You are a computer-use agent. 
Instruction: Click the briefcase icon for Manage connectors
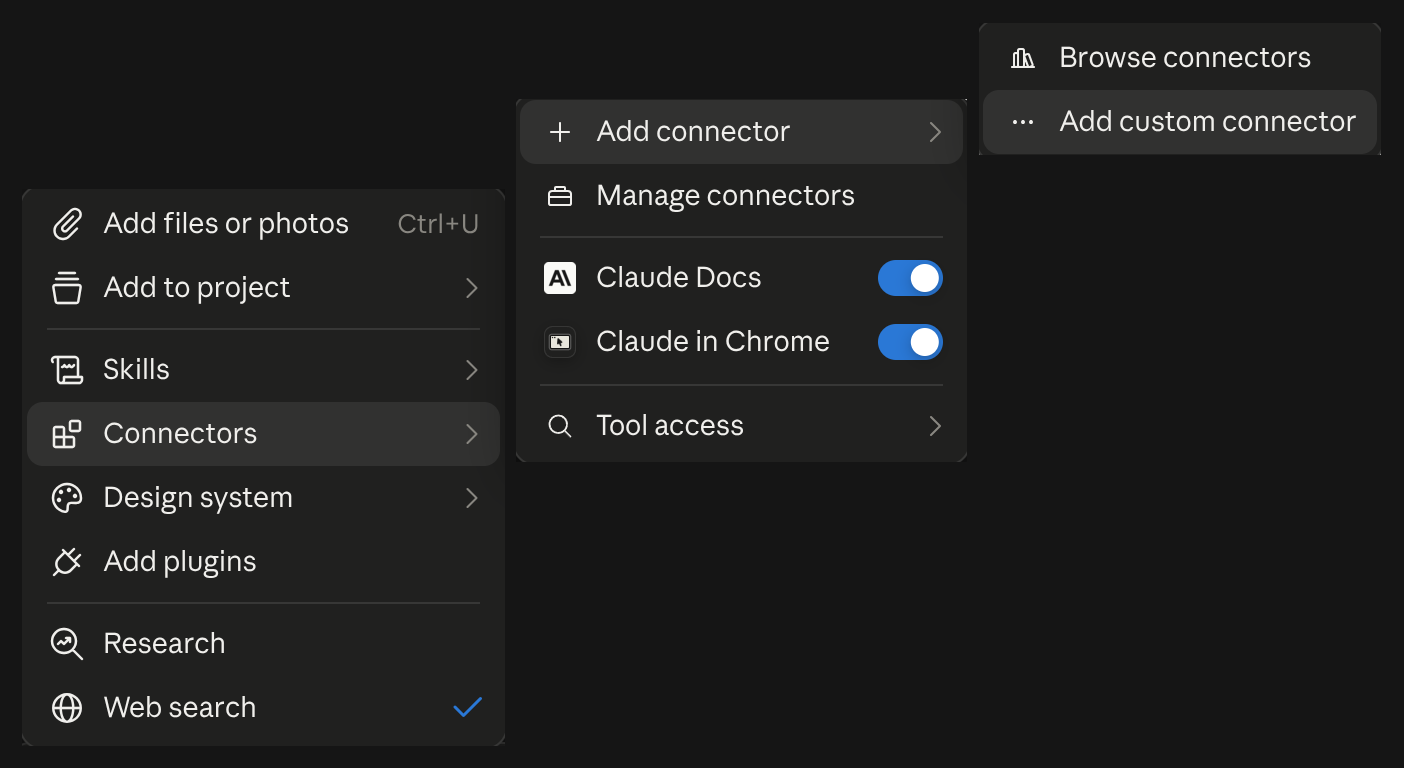pyautogui.click(x=560, y=196)
